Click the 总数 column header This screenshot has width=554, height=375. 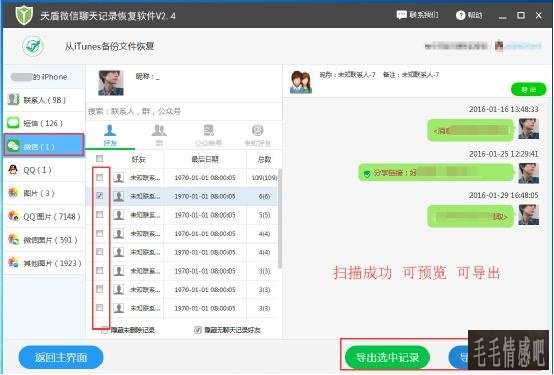click(x=264, y=159)
